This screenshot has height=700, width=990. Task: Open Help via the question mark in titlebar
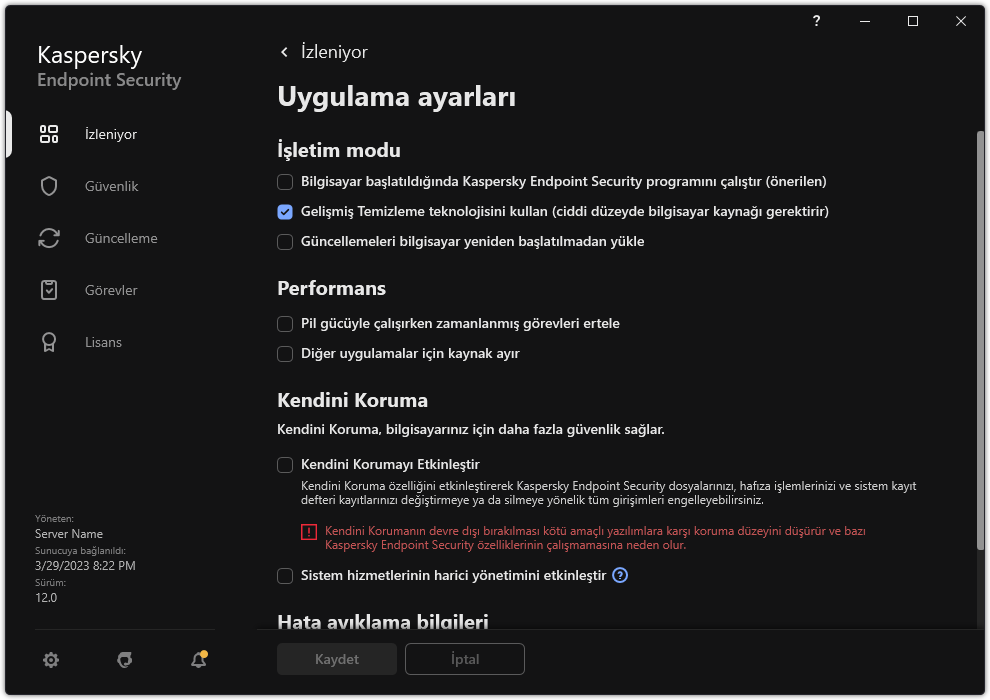pos(816,21)
